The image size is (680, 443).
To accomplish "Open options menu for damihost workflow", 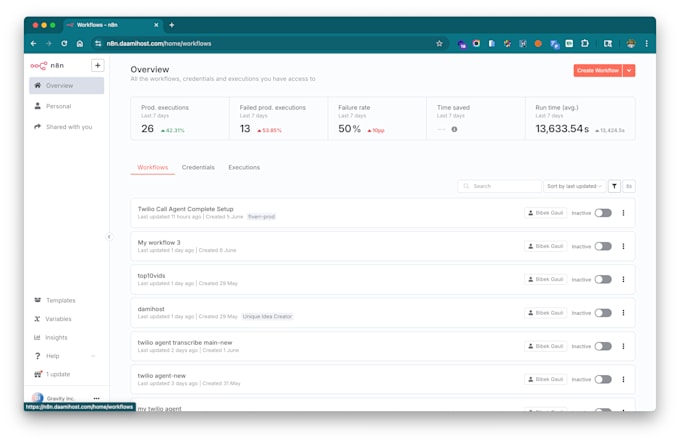I will tap(623, 313).
